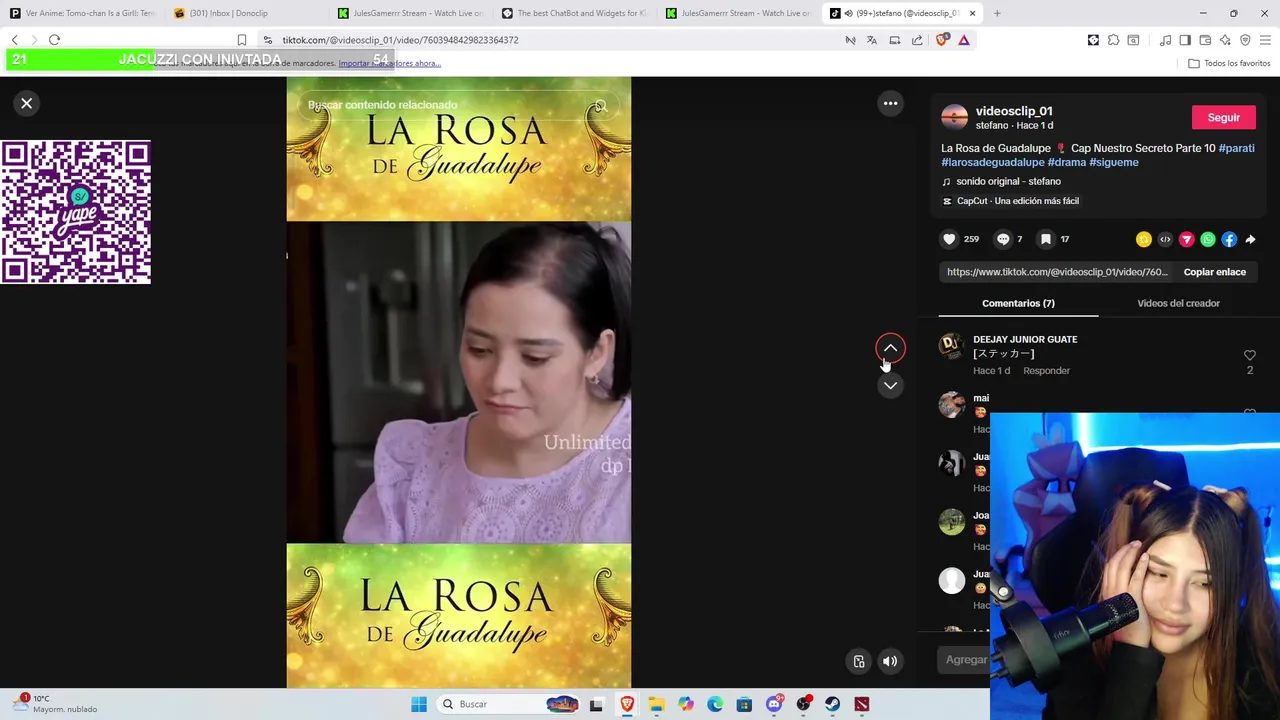Open Steam from the taskbar
This screenshot has width=1280, height=720.
[x=832, y=704]
